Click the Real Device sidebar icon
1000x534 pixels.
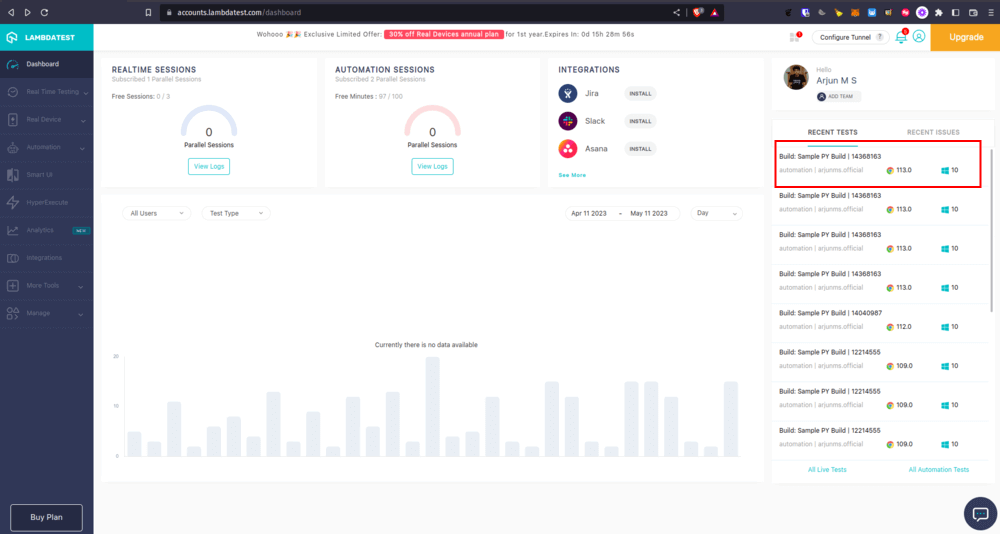[x=13, y=120]
